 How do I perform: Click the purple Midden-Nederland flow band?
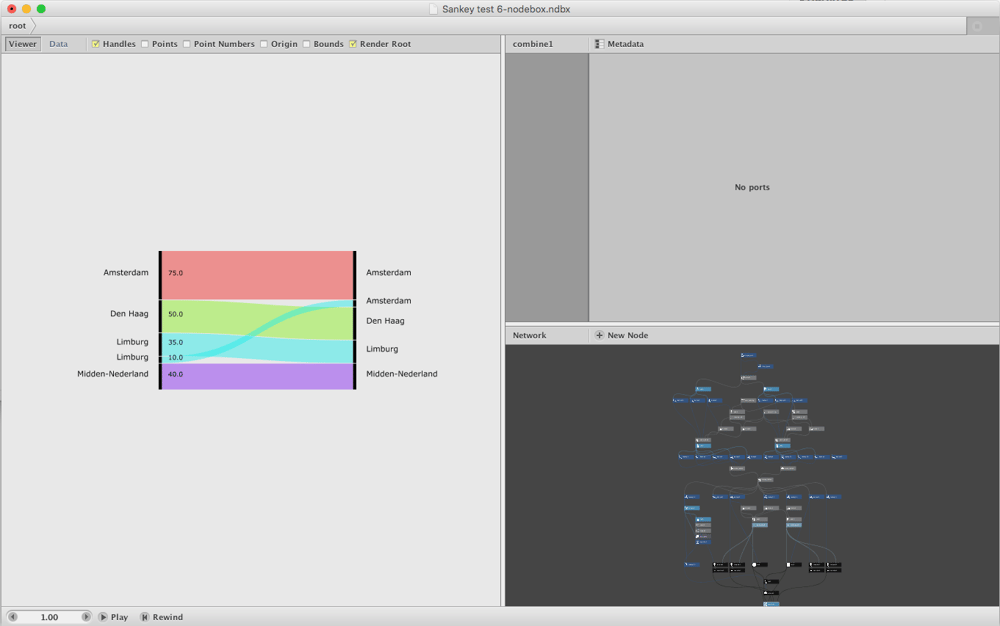[258, 376]
